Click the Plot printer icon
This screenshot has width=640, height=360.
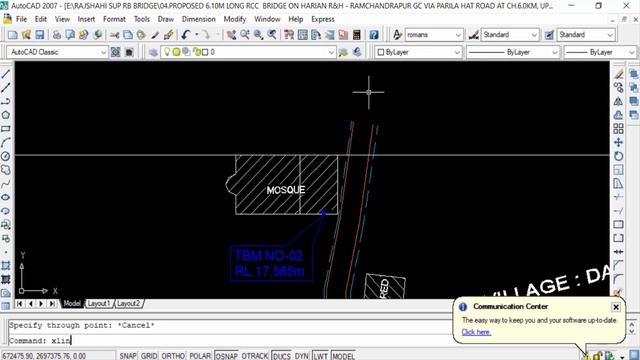56,35
